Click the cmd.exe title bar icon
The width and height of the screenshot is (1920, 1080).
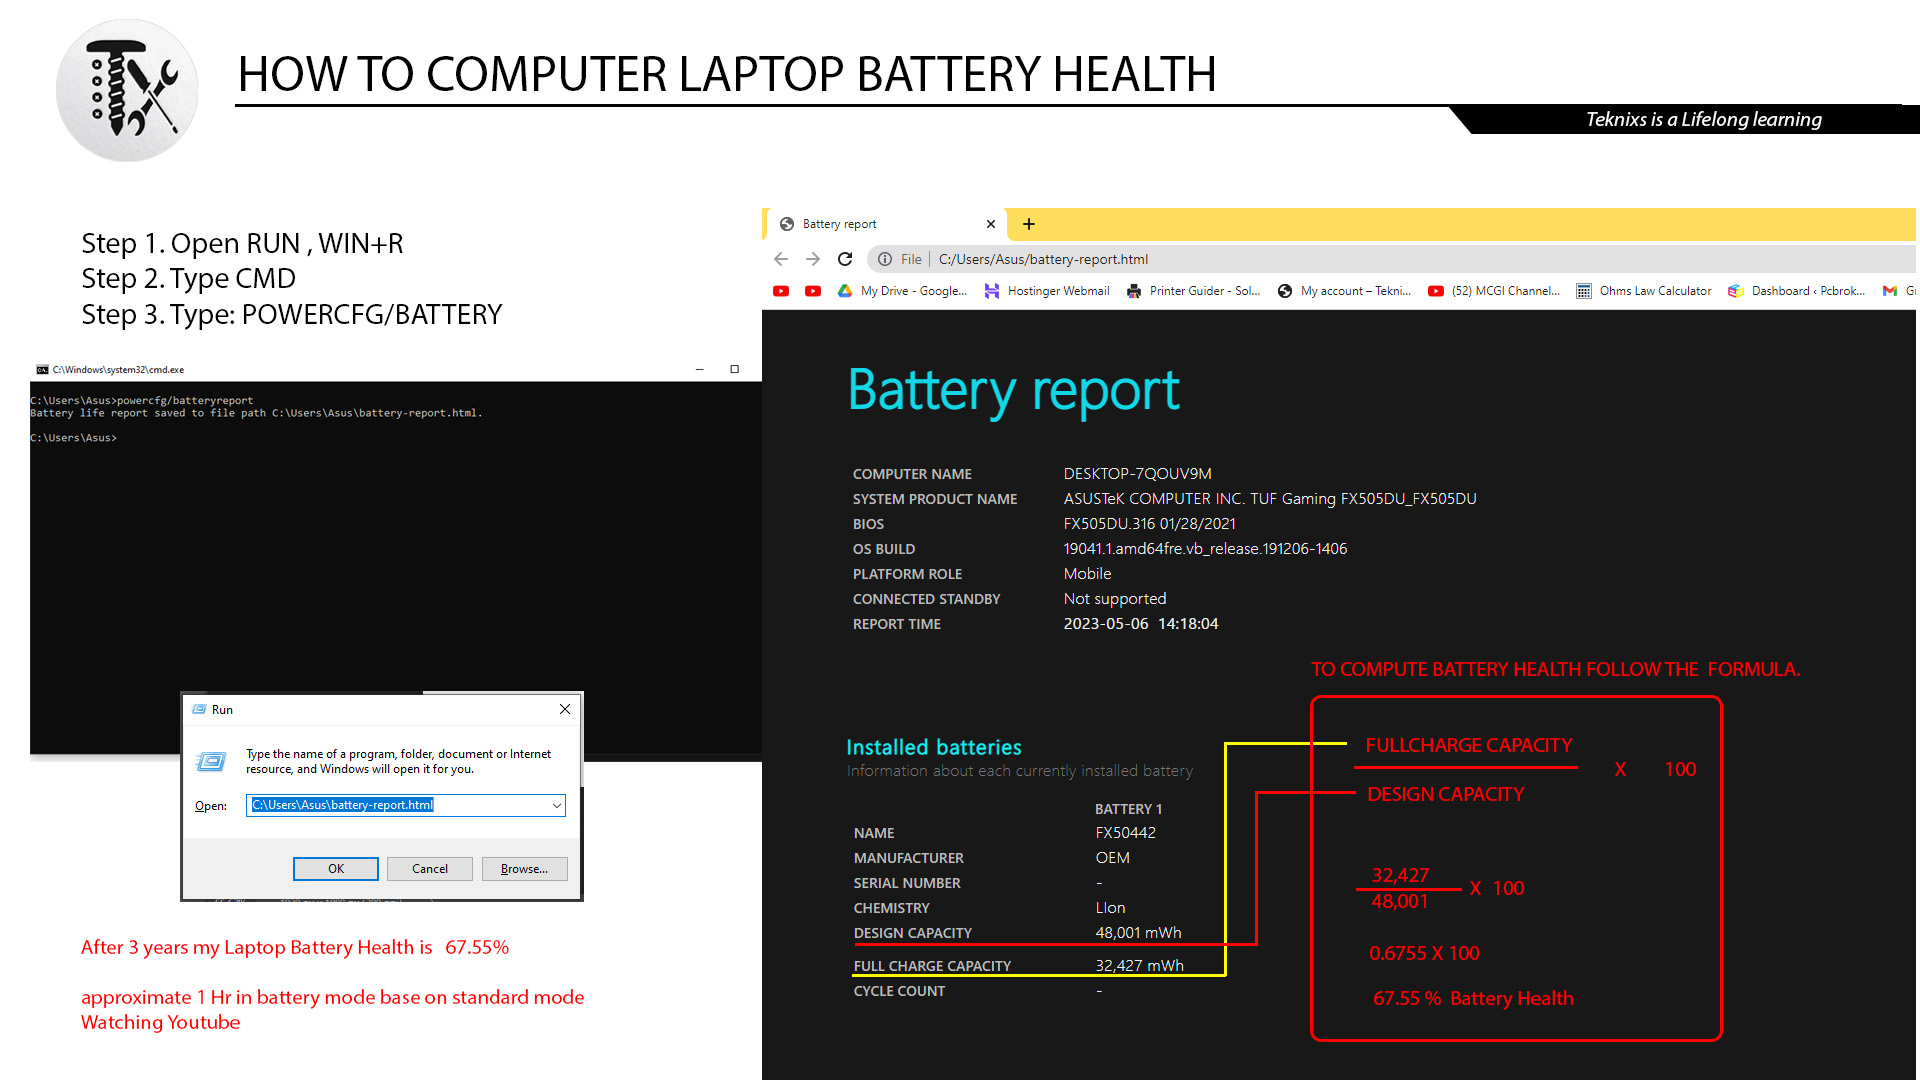pos(42,370)
